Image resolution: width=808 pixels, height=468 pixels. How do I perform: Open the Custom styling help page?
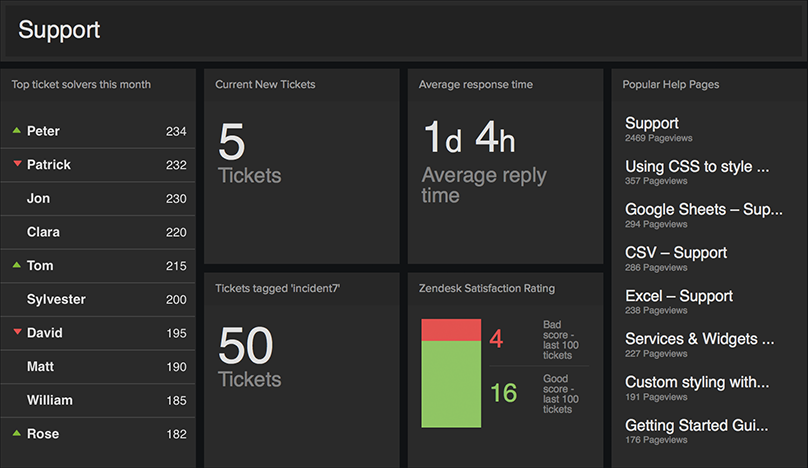(696, 382)
